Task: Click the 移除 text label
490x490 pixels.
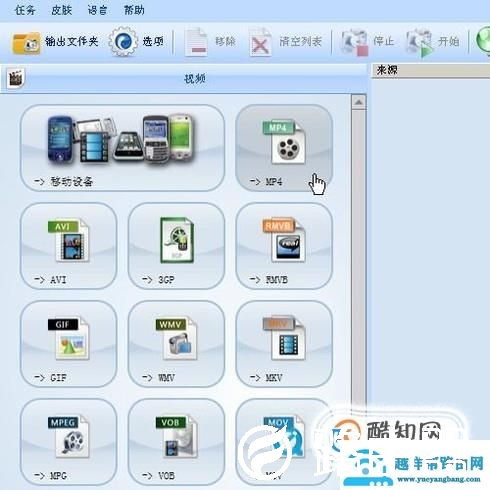Action: tap(225, 42)
